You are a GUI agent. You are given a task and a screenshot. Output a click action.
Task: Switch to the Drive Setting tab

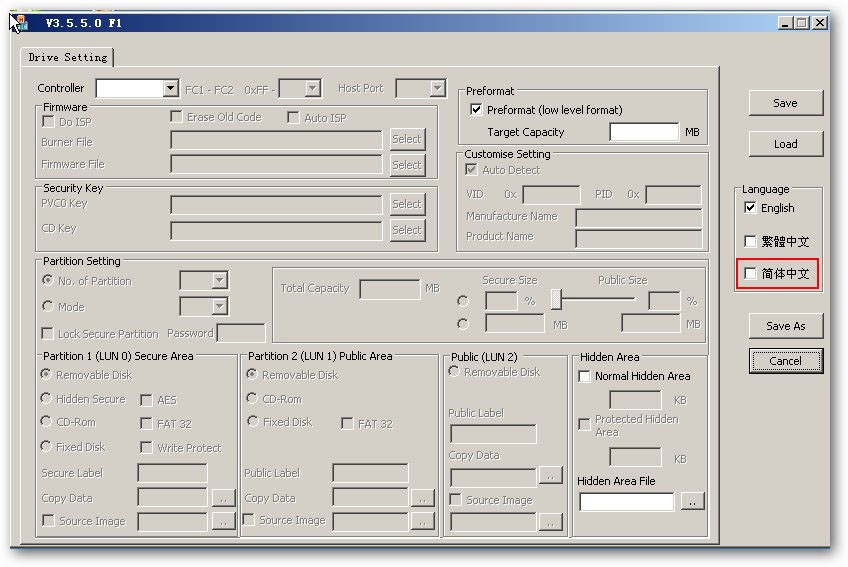coord(68,57)
